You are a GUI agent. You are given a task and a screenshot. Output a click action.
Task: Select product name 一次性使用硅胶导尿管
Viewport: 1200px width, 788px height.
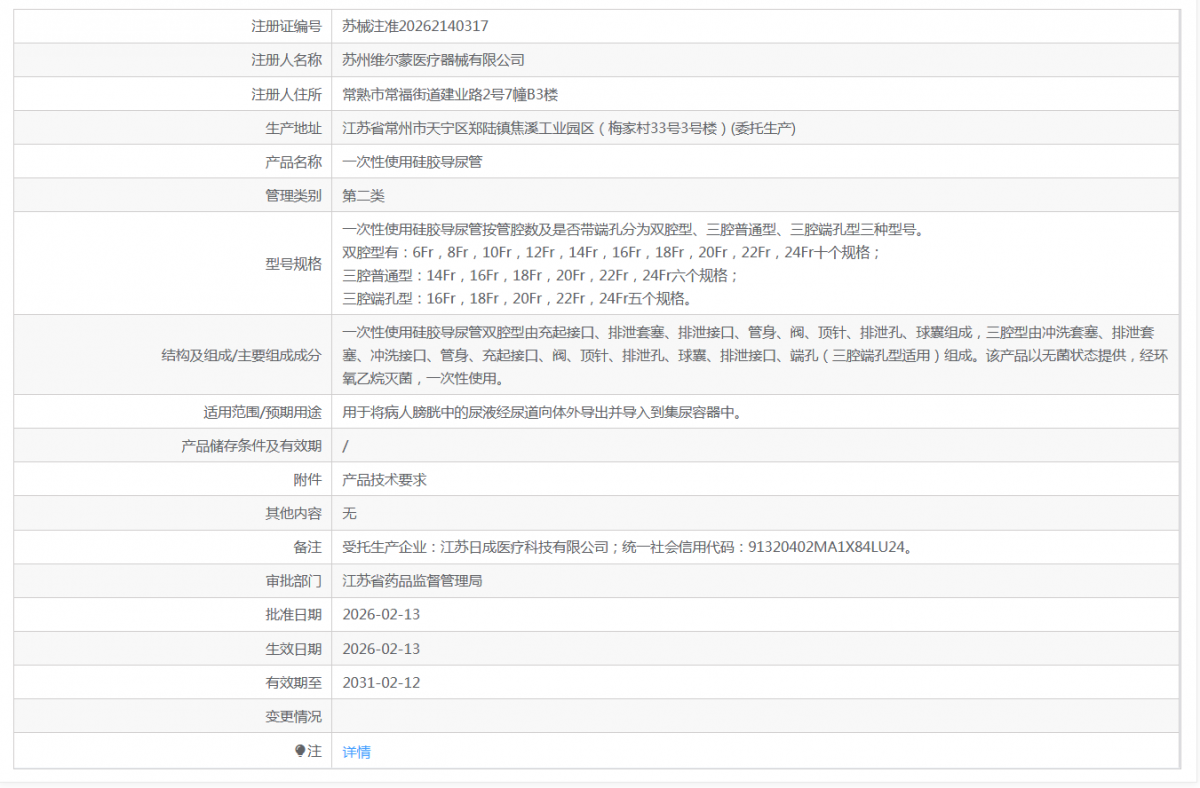tap(412, 162)
